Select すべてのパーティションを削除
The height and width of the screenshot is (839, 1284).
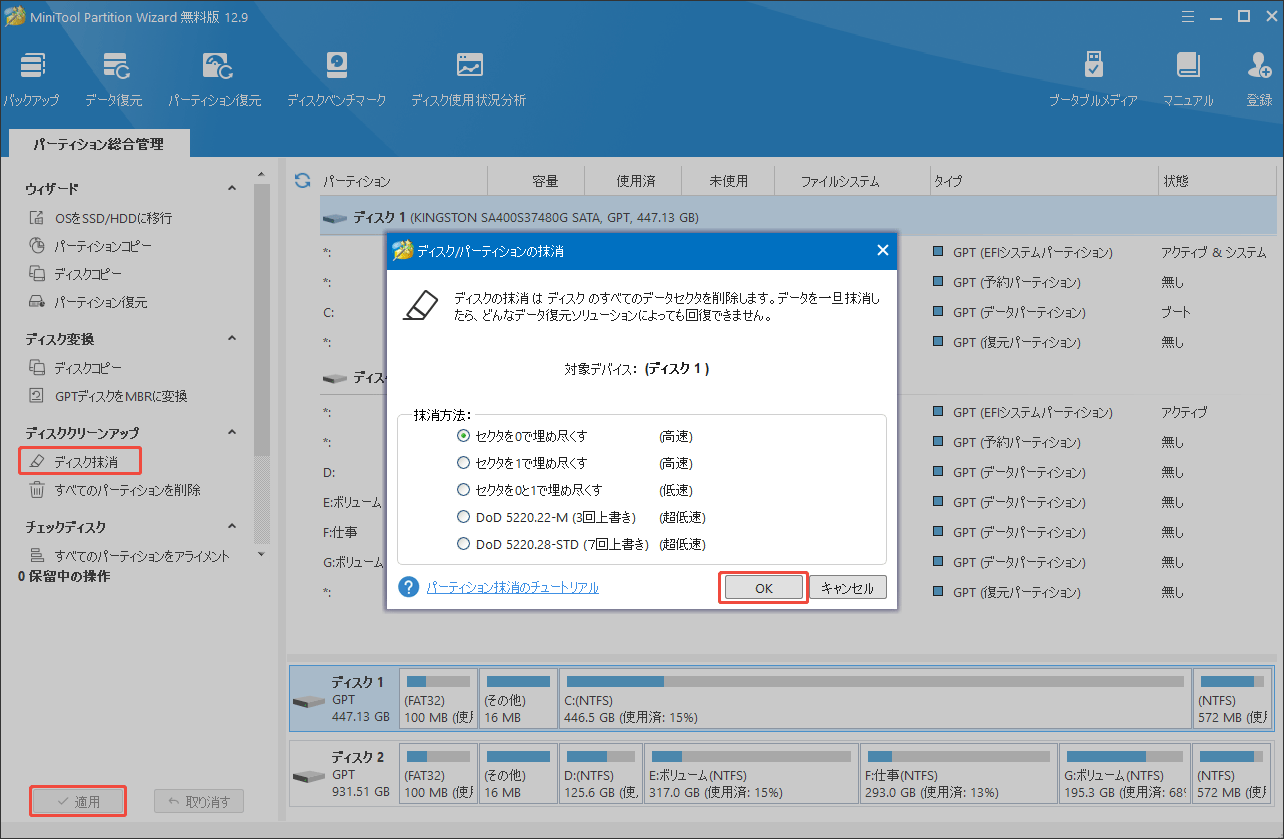coord(115,490)
